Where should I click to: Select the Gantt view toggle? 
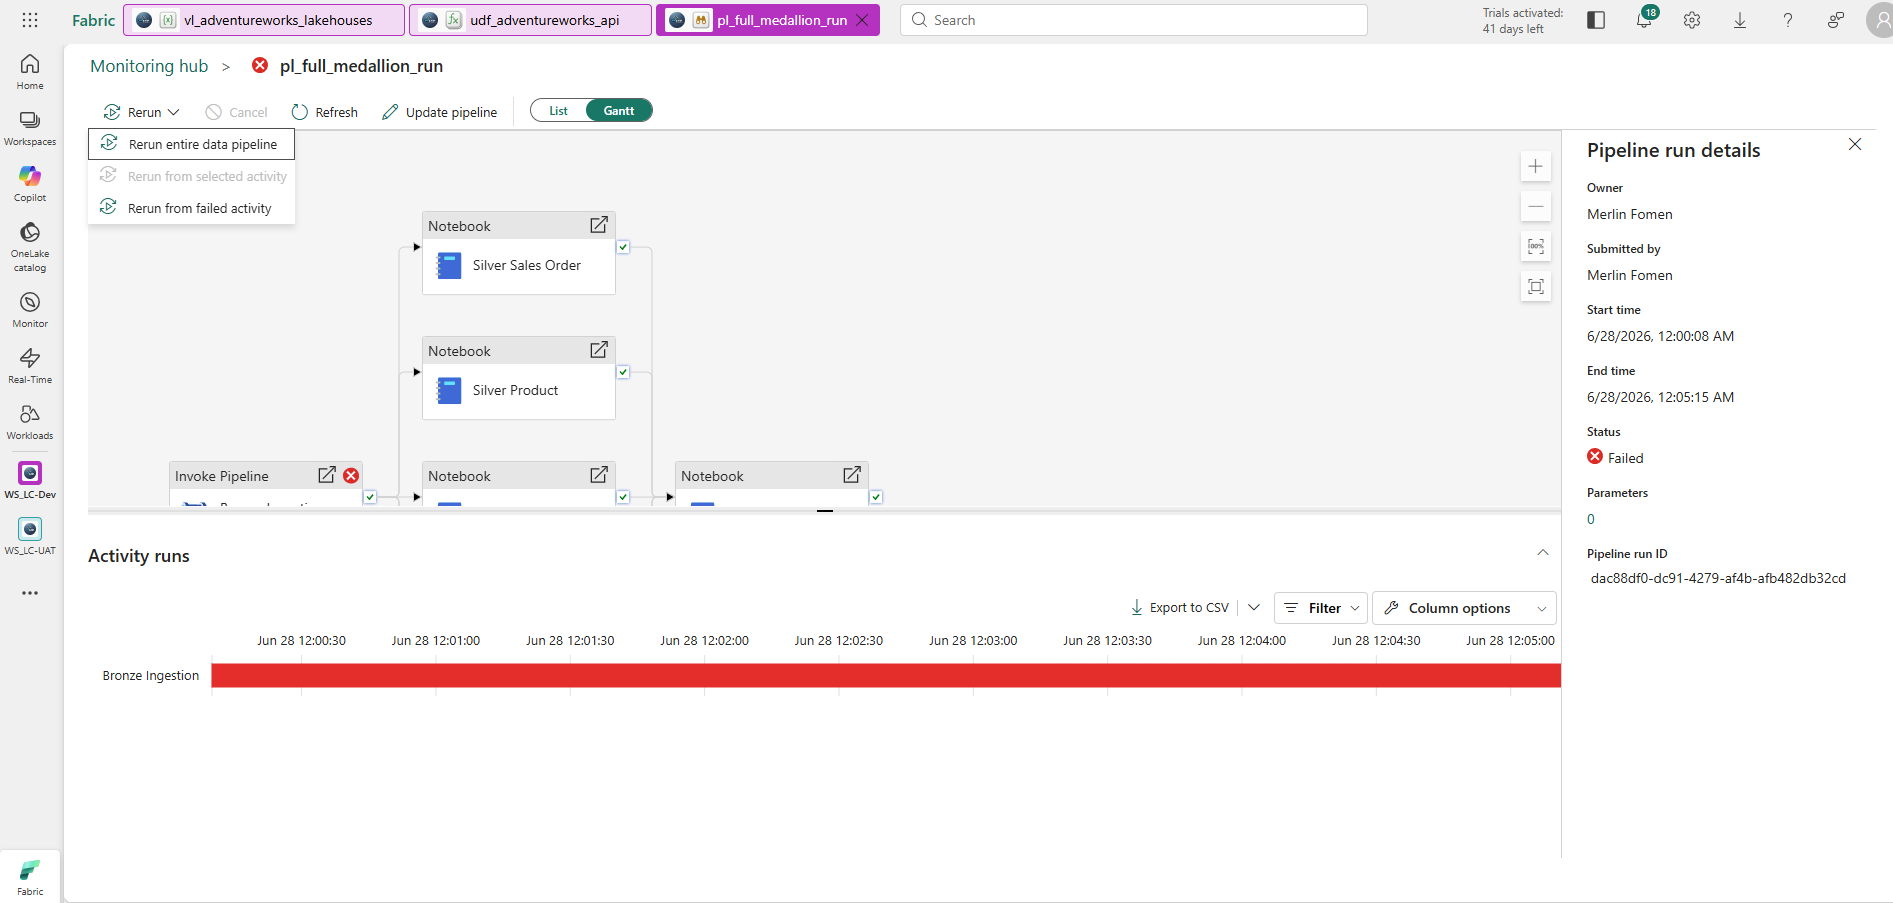coord(619,111)
